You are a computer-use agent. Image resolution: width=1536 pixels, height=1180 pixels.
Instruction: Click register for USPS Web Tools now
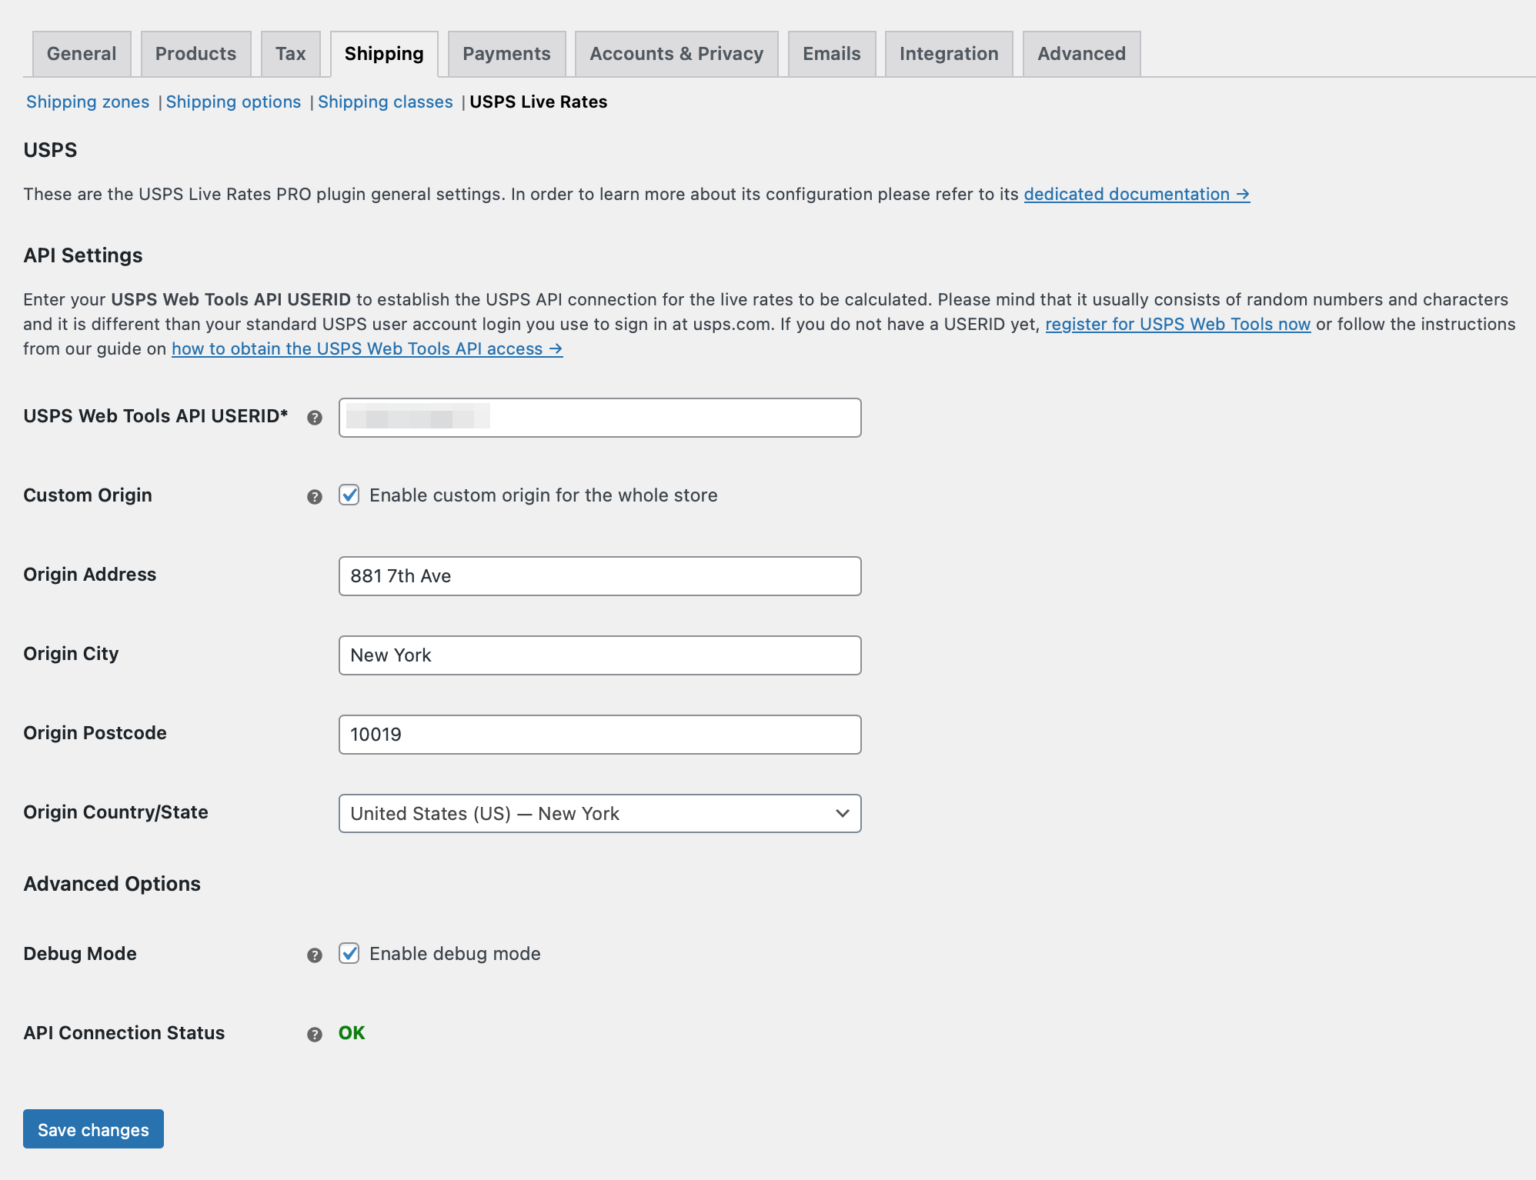click(1177, 324)
